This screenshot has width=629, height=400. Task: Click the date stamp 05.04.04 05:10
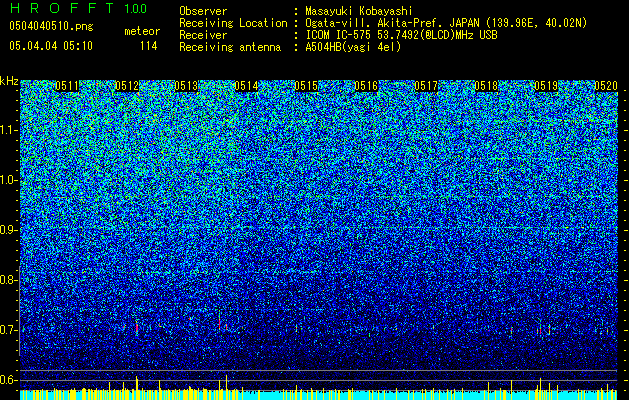coord(51,46)
